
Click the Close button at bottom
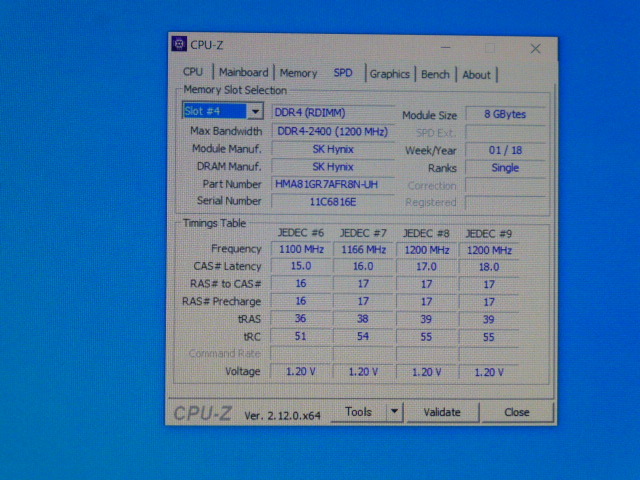click(517, 412)
